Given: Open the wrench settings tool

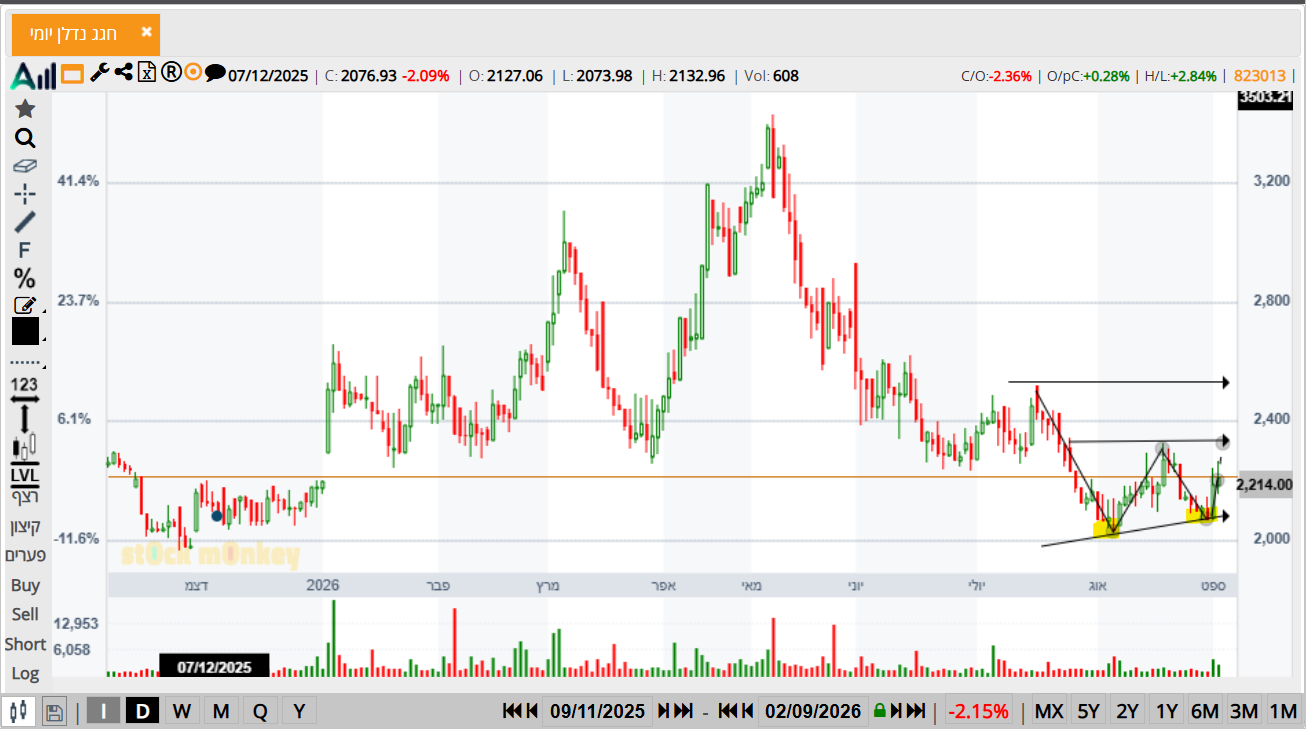Looking at the screenshot, I should click(x=99, y=72).
